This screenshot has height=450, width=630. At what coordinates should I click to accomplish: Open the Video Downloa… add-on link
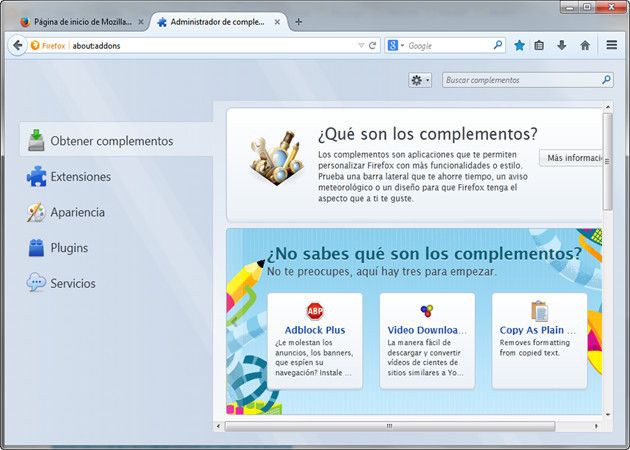tap(427, 330)
